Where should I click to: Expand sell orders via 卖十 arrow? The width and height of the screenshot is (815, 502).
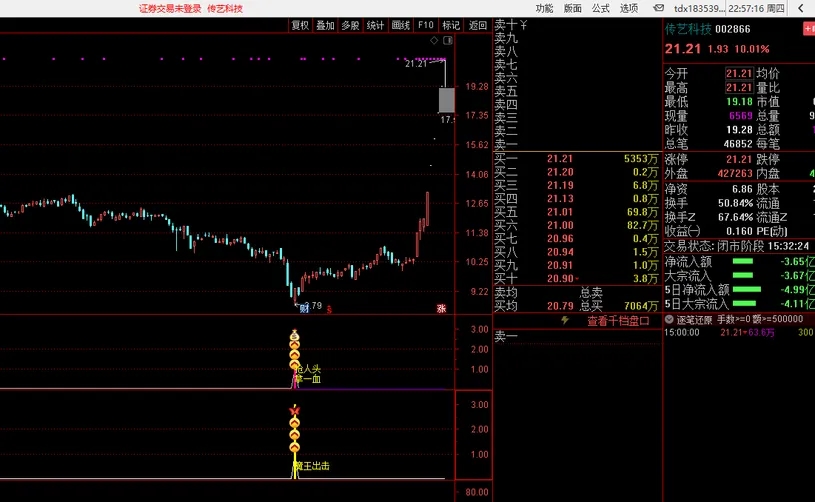[524, 25]
